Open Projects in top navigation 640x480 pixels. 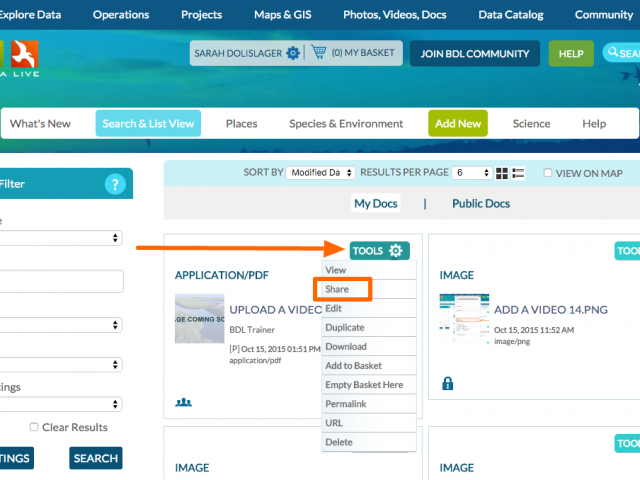(x=202, y=15)
